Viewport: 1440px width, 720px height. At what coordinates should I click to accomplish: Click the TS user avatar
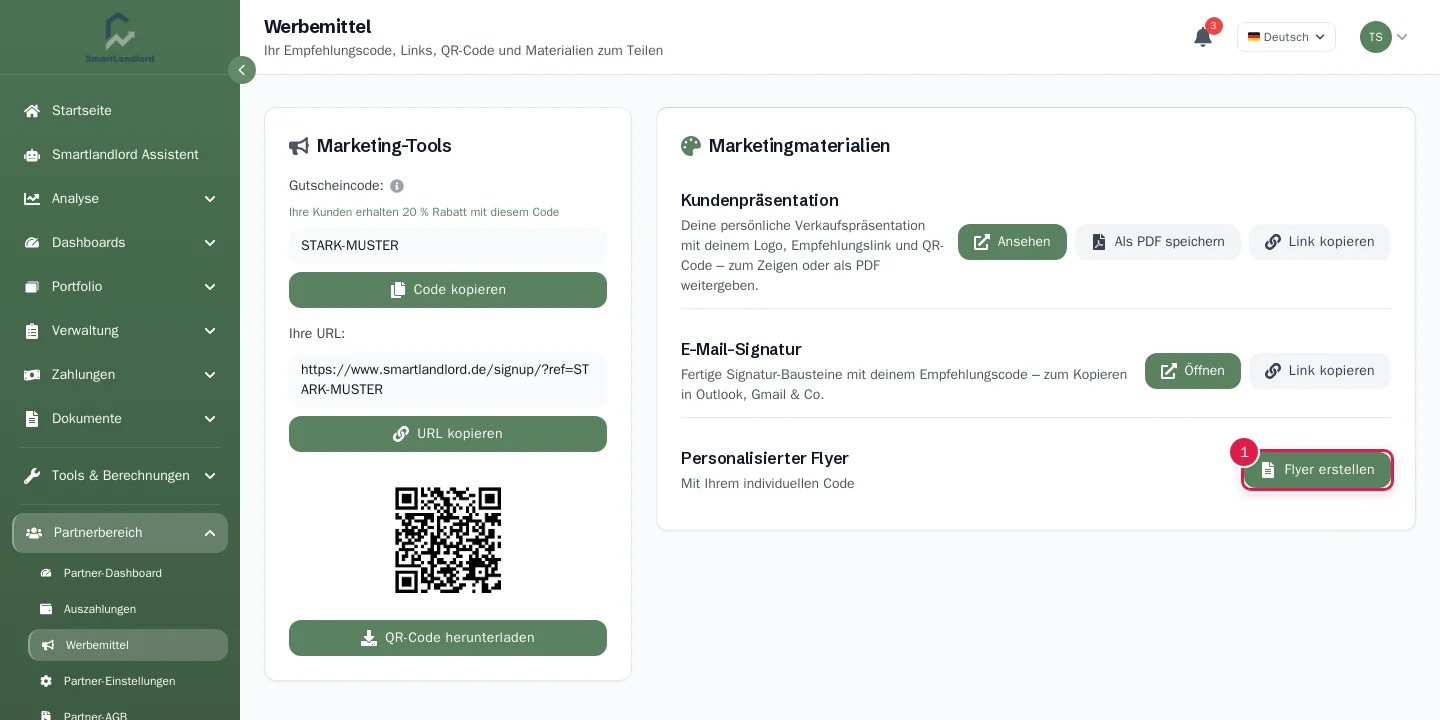1376,37
